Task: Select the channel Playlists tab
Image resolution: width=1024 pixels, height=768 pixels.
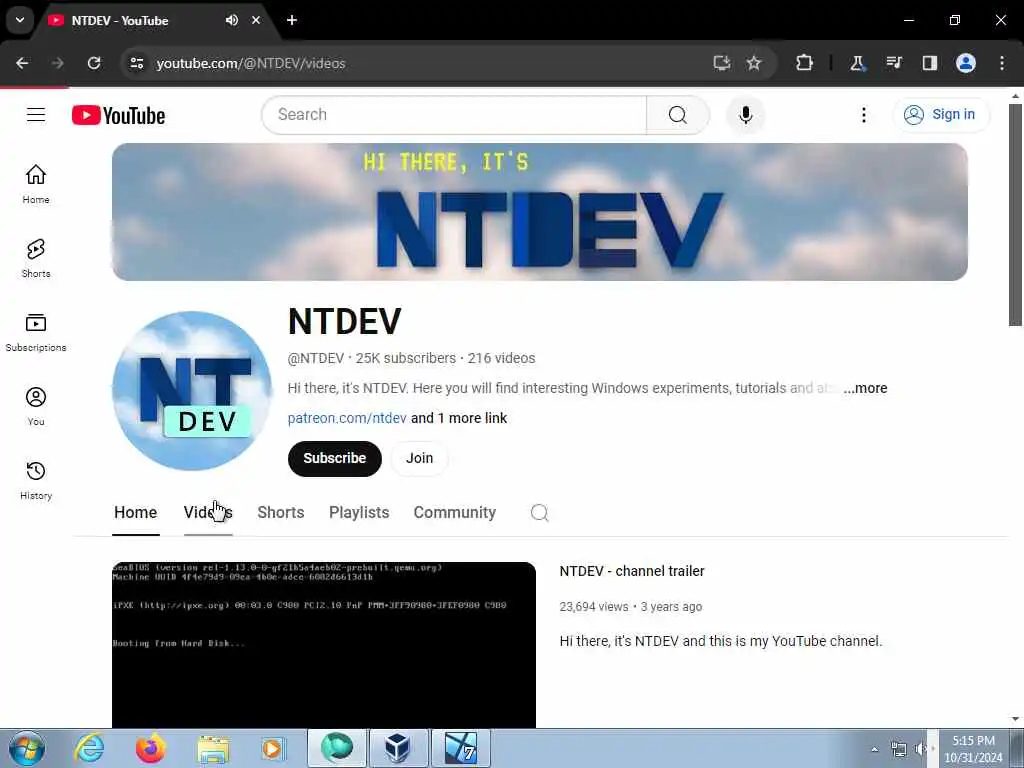Action: point(359,513)
